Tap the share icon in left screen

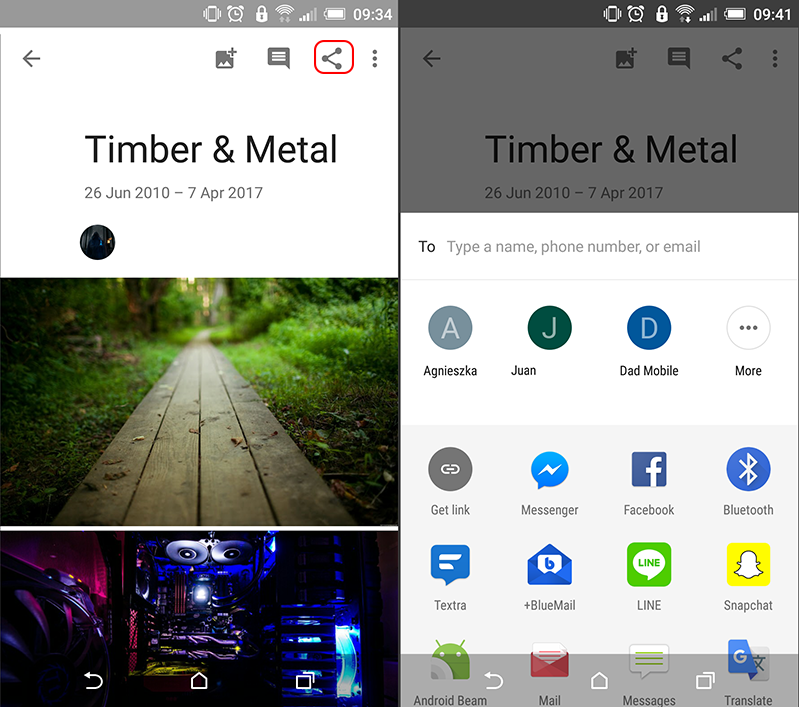tap(333, 58)
